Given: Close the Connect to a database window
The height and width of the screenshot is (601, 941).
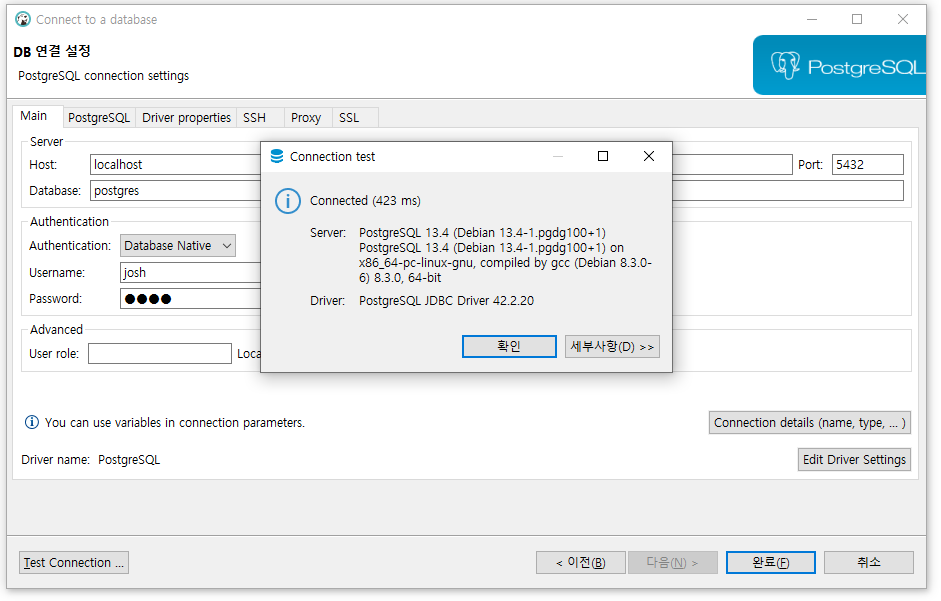Looking at the screenshot, I should pyautogui.click(x=903, y=19).
